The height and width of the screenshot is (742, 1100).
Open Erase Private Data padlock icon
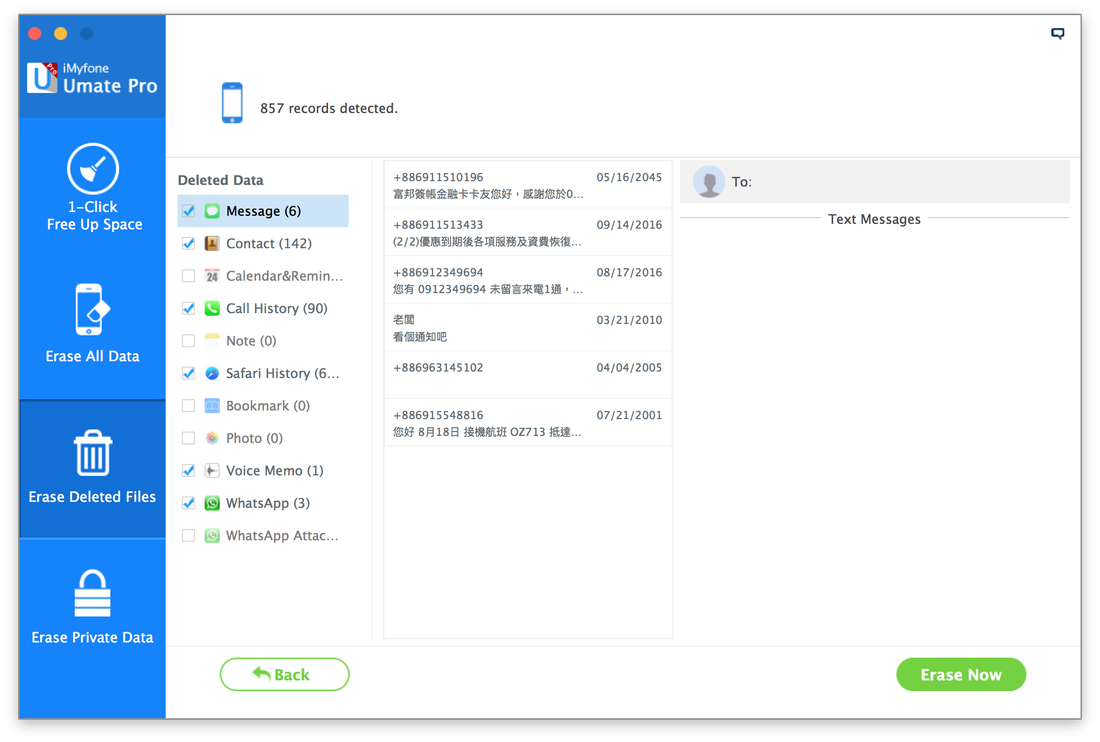pos(93,593)
